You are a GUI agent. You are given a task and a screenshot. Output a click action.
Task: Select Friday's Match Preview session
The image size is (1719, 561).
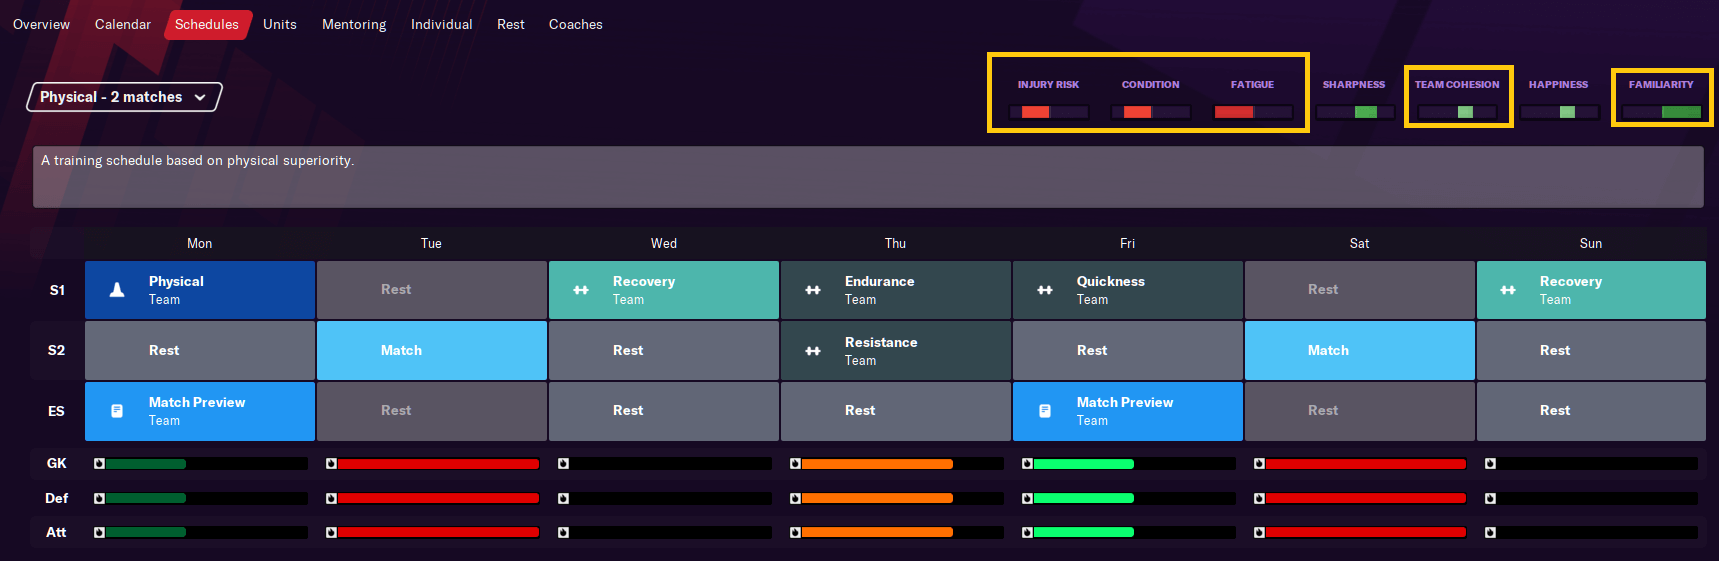pos(1128,411)
